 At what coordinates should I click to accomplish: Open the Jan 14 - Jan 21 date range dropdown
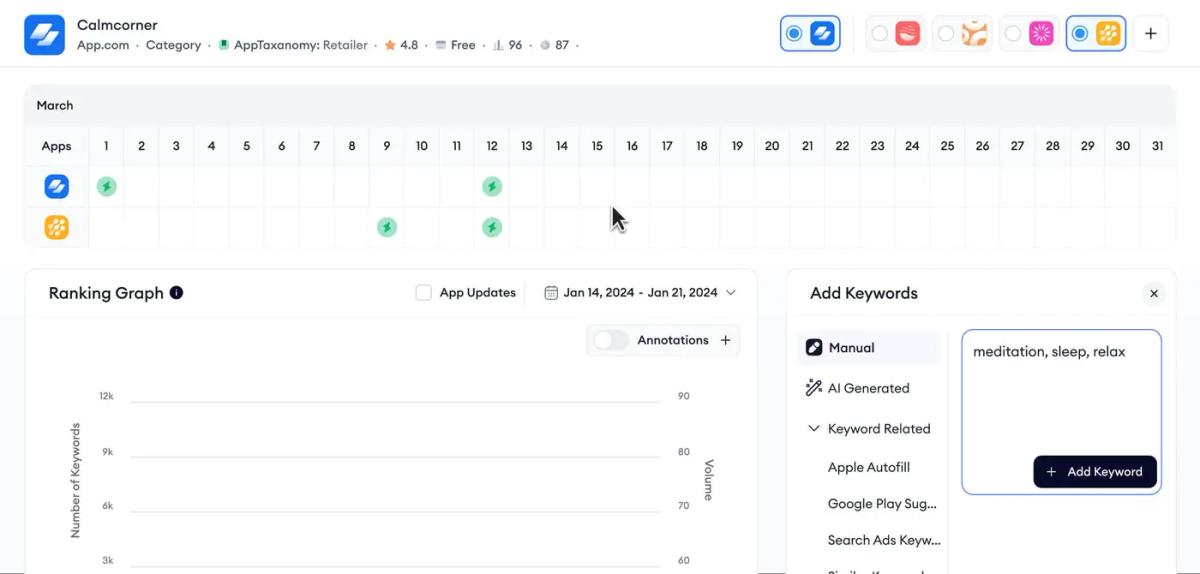click(640, 293)
